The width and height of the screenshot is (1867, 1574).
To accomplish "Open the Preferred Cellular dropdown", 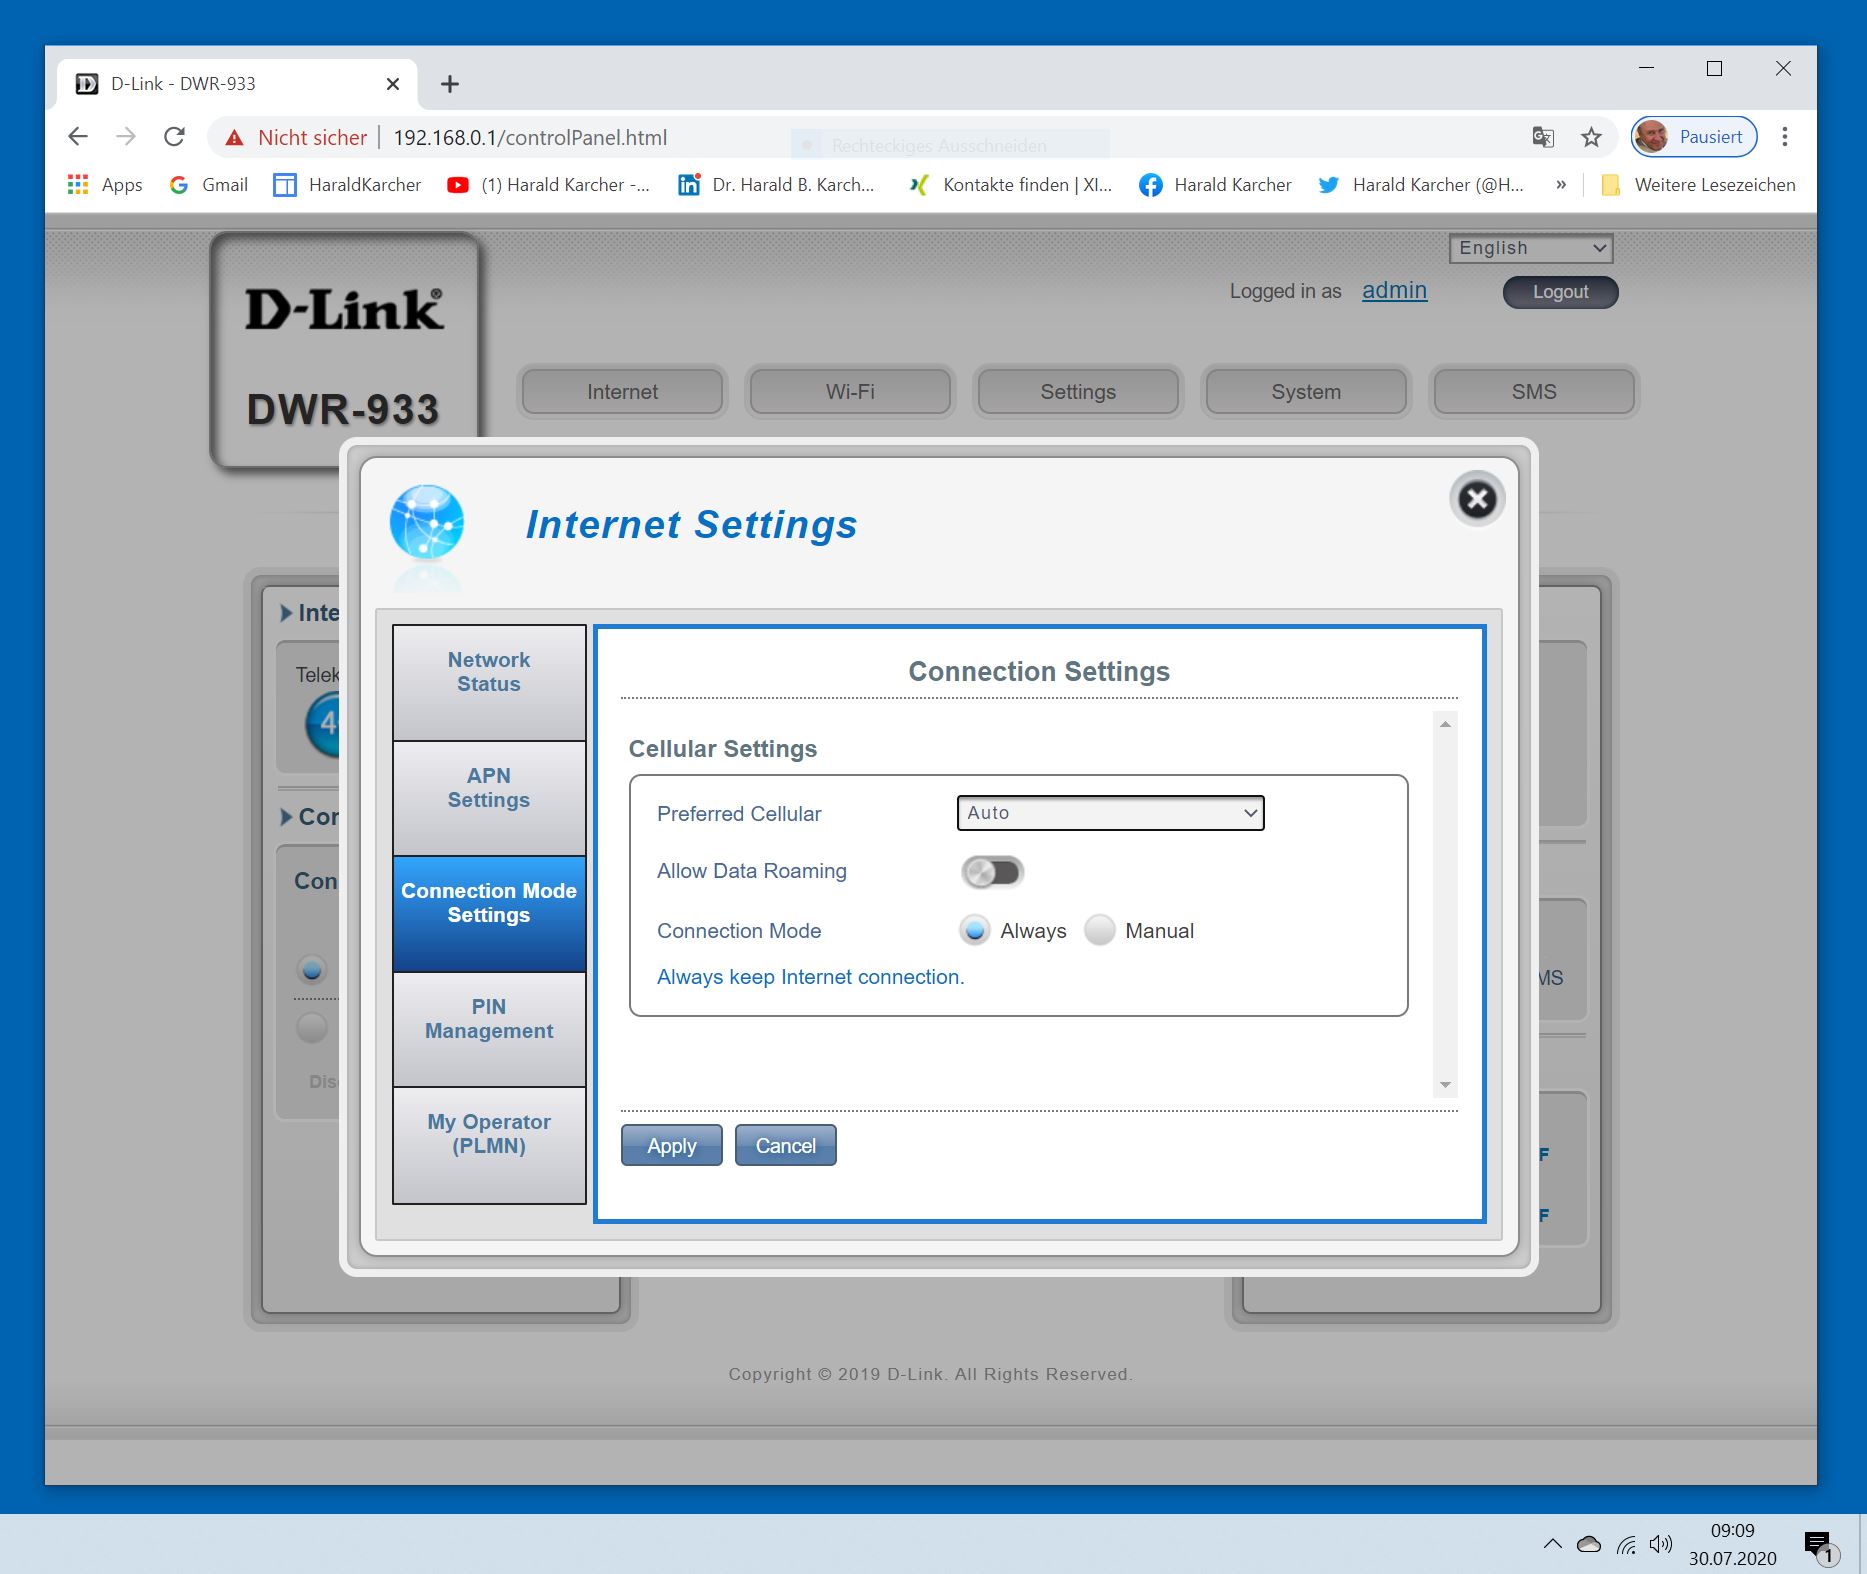I will 1110,813.
